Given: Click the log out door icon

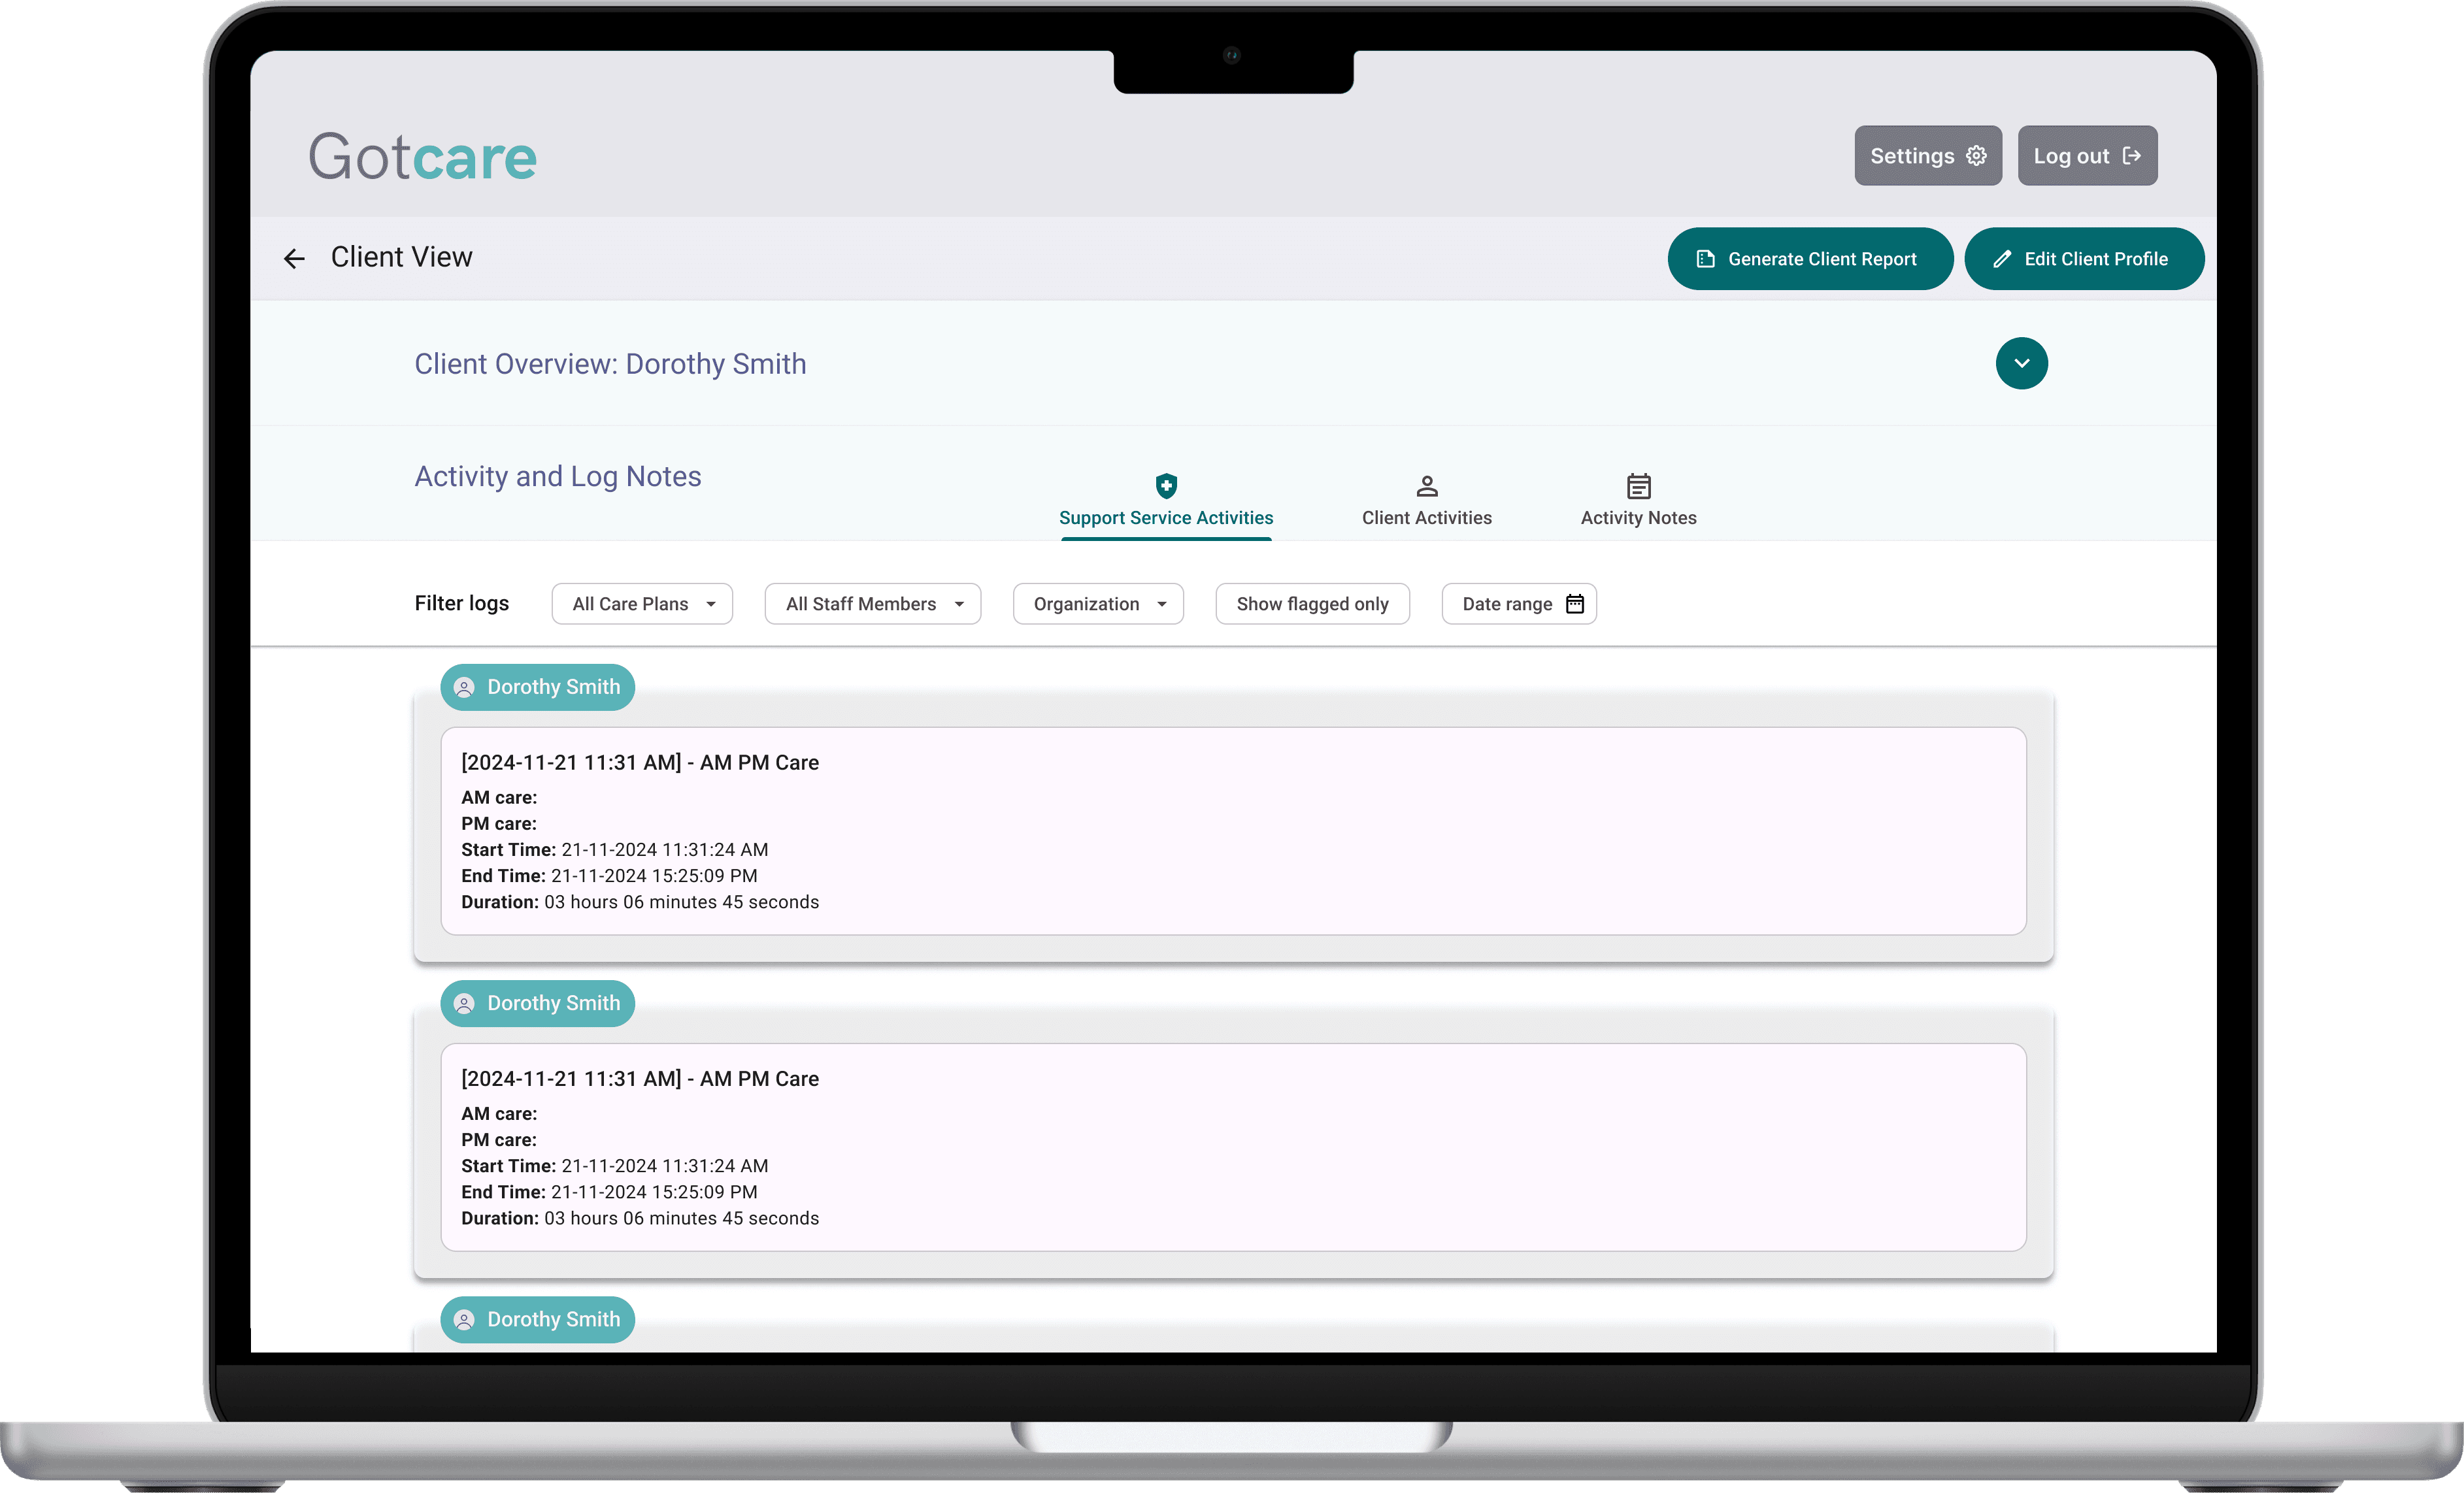Looking at the screenshot, I should pyautogui.click(x=2132, y=156).
